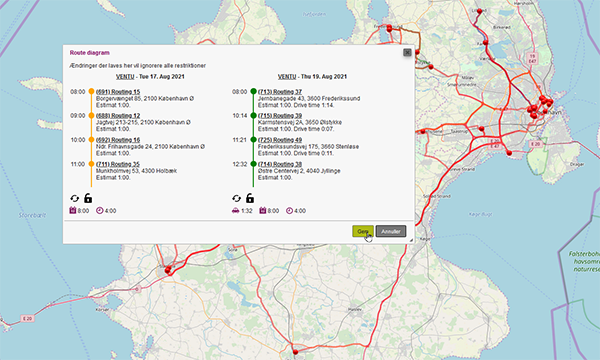This screenshot has width=600, height=360.
Task: Toggle the unlock icon under Tue 17. Aug route
Action: [x=88, y=198]
